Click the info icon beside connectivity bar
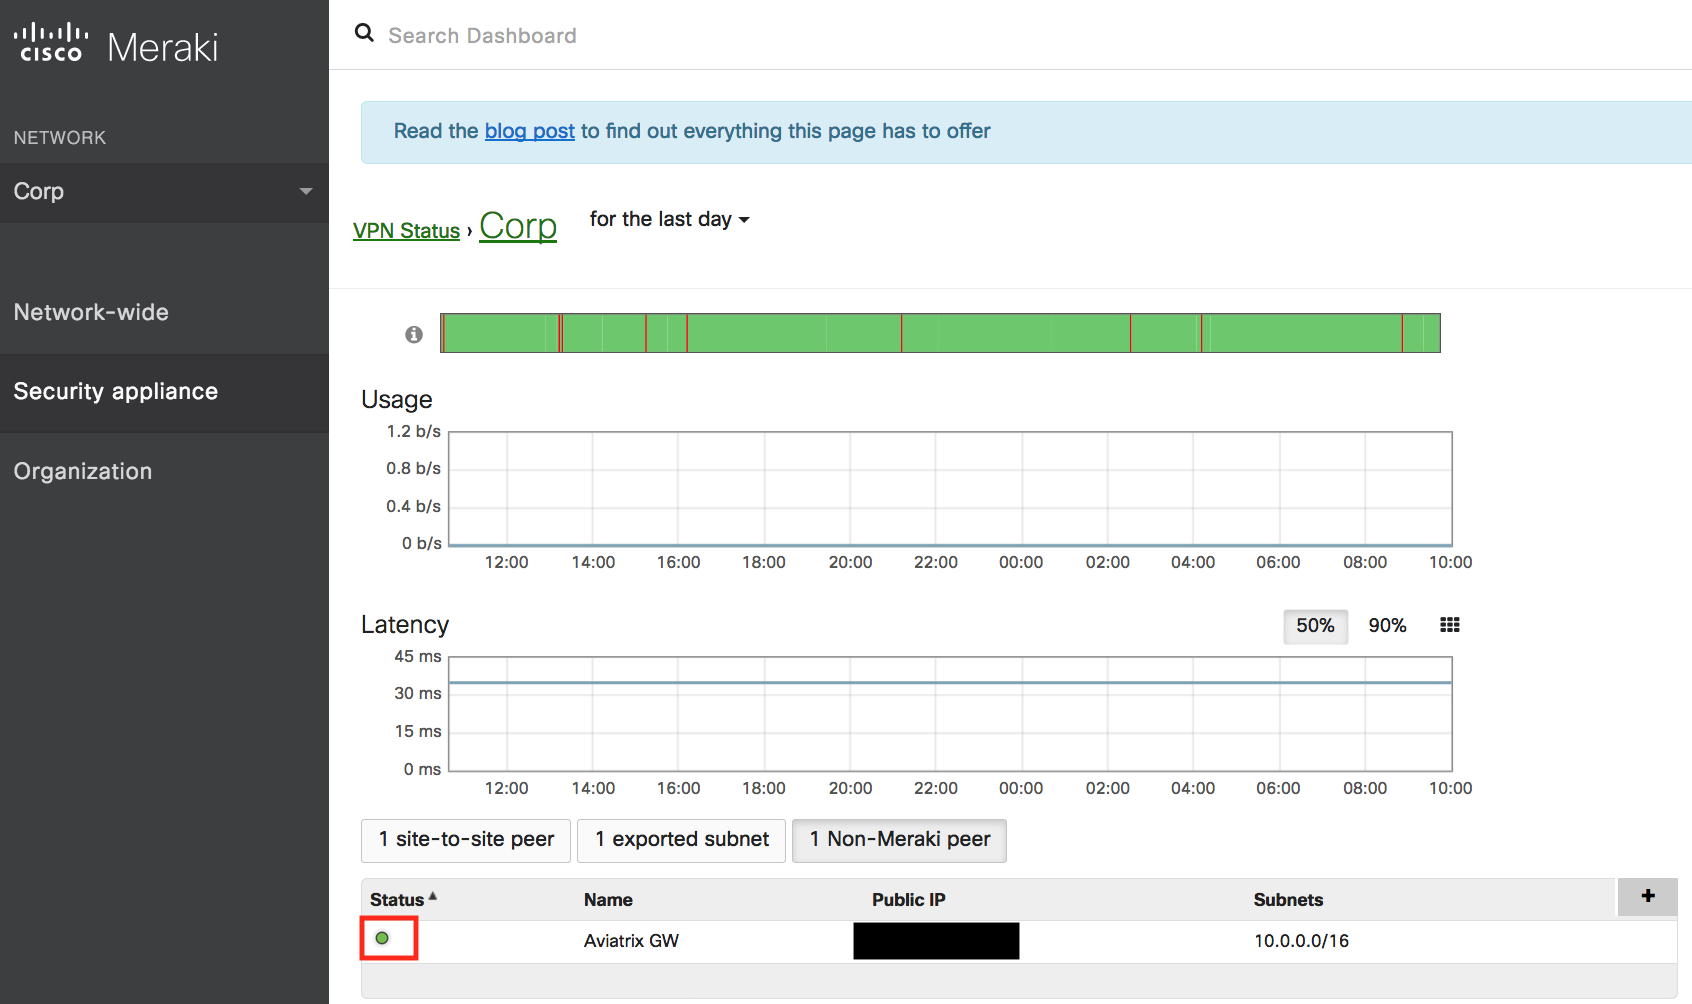The image size is (1692, 1004). 414,334
